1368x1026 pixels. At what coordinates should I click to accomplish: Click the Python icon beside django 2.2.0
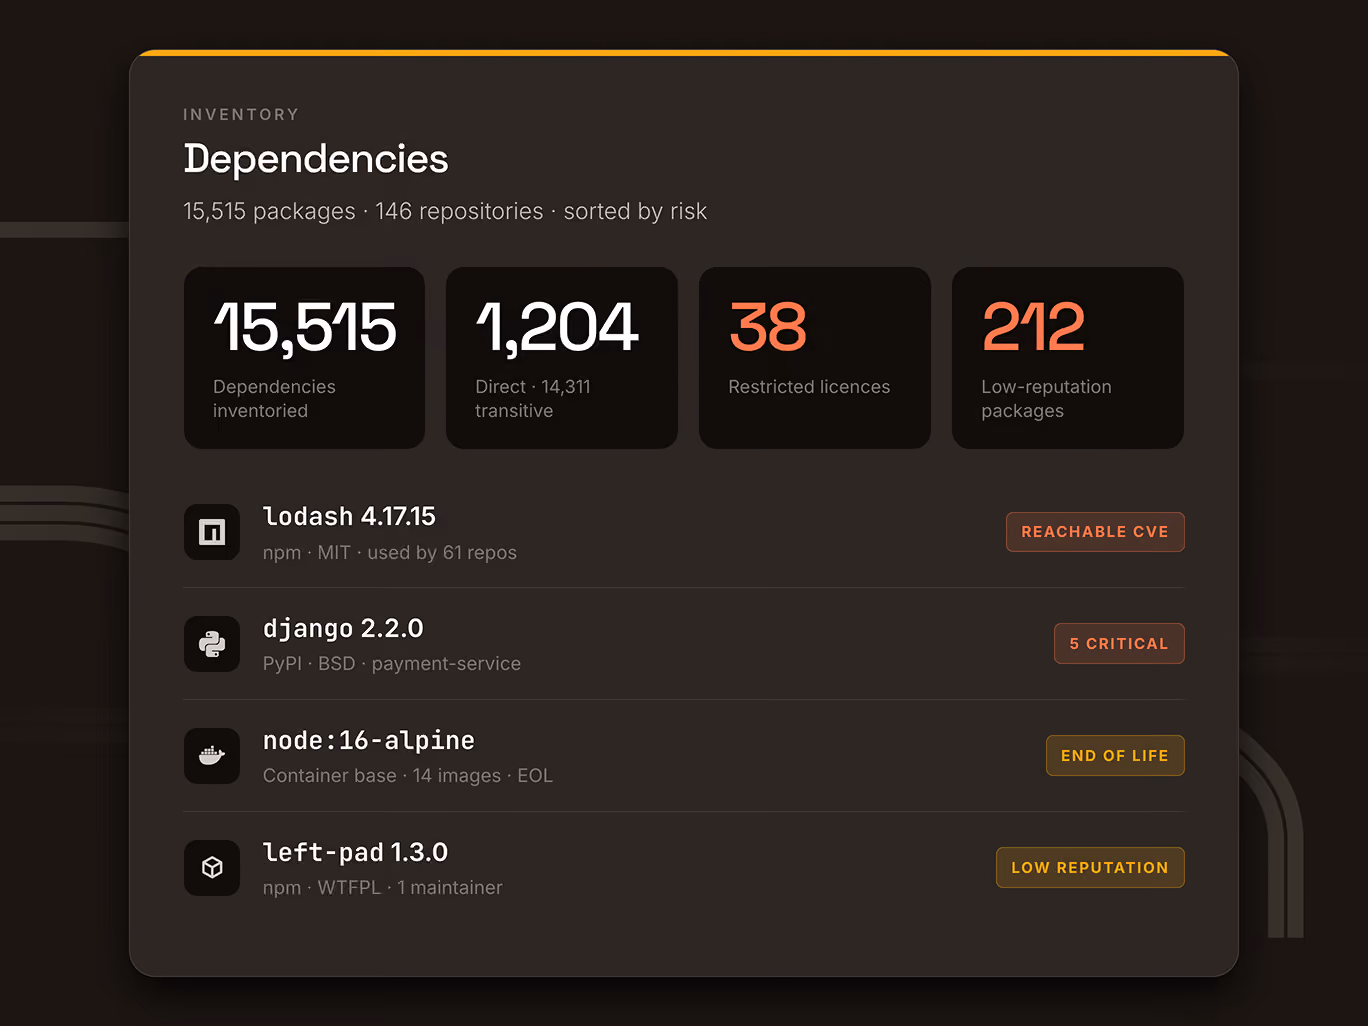(x=212, y=644)
